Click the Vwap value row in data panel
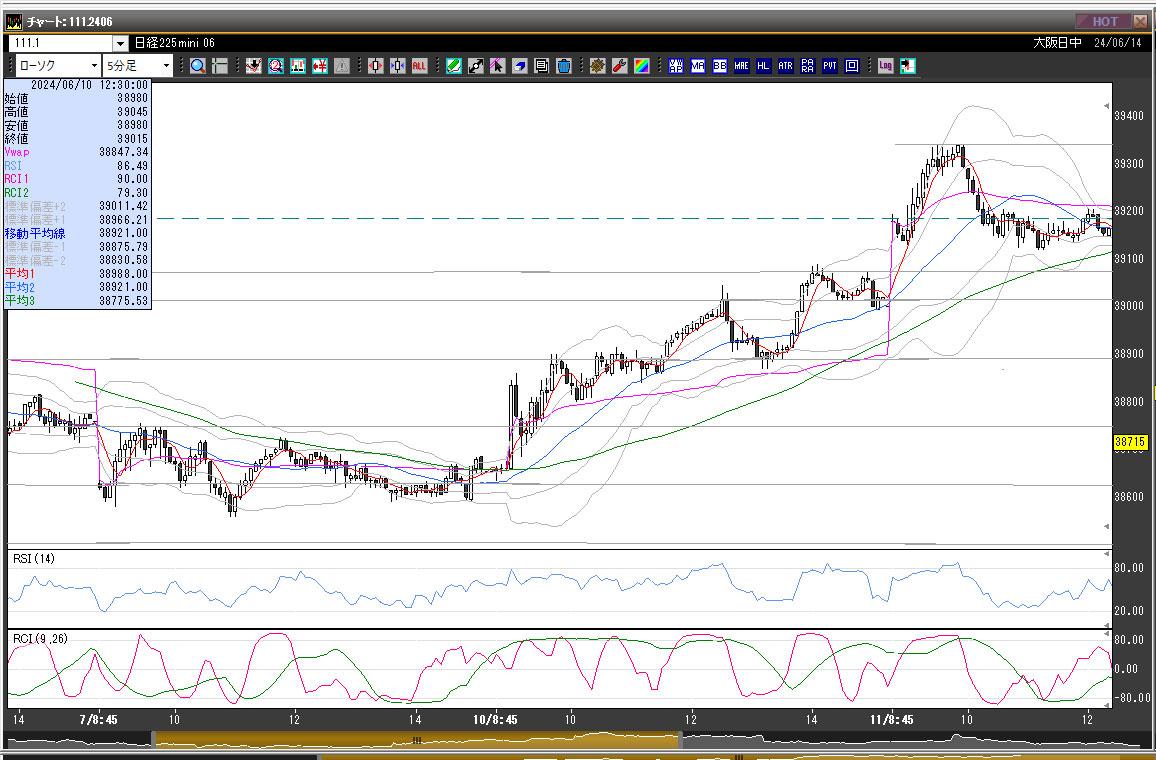This screenshot has height=760, width=1156. click(x=77, y=152)
